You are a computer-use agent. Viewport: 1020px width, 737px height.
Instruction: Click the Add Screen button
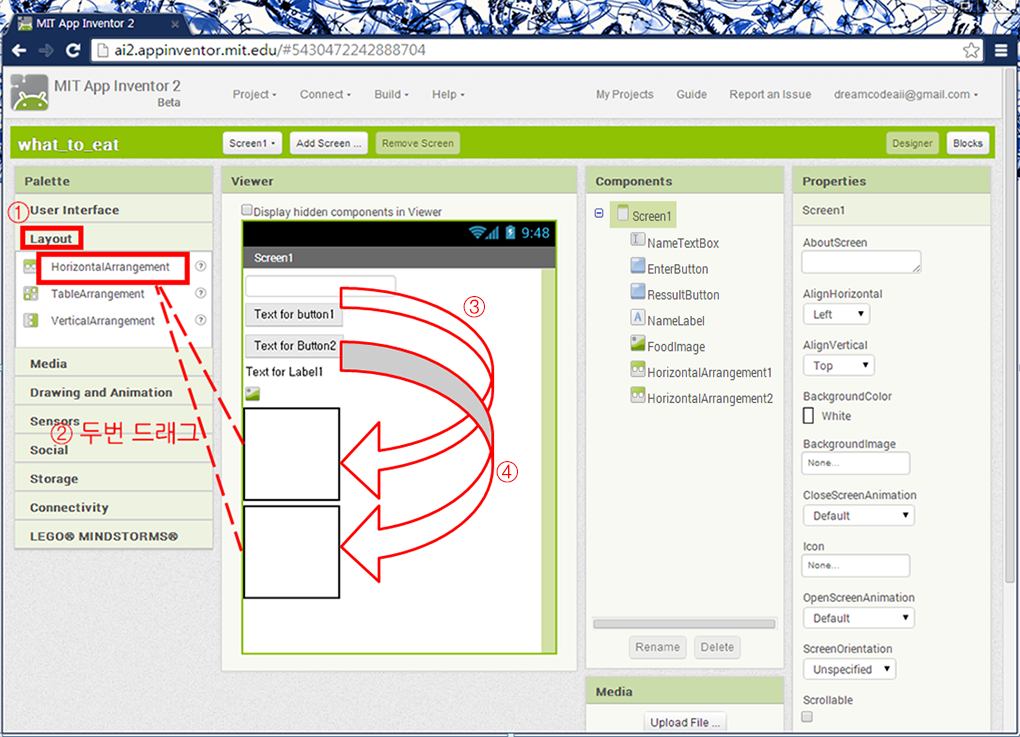tap(329, 143)
